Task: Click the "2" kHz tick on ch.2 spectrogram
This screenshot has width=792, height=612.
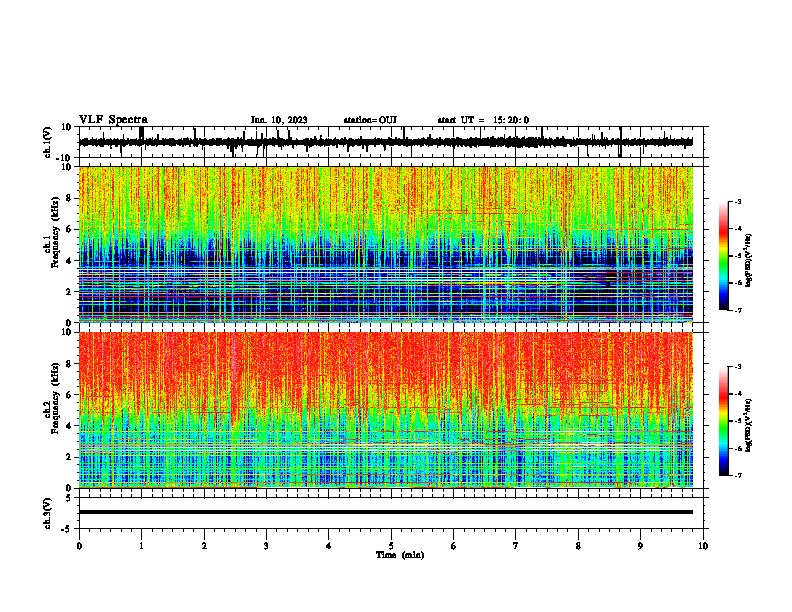Action: click(x=70, y=457)
